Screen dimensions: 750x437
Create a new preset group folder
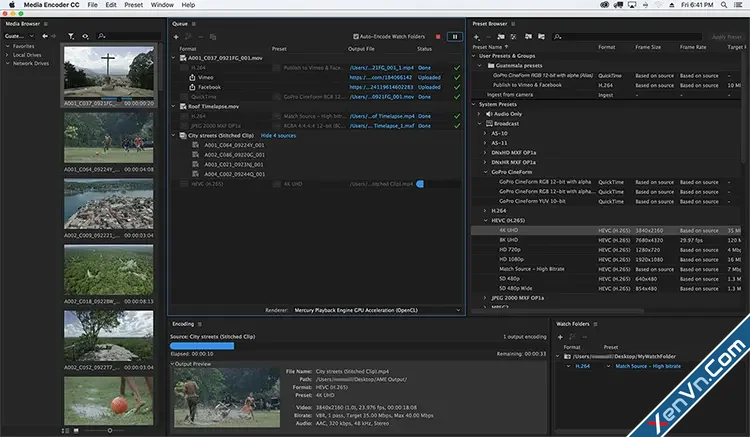501,37
